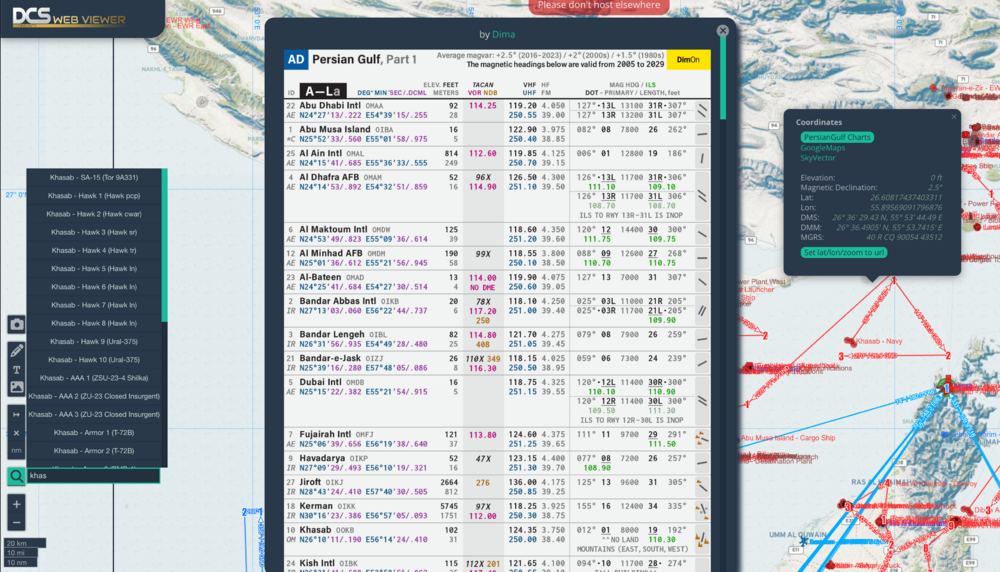Click the Coordinates DMS value
The image size is (1000, 572).
[x=887, y=217]
